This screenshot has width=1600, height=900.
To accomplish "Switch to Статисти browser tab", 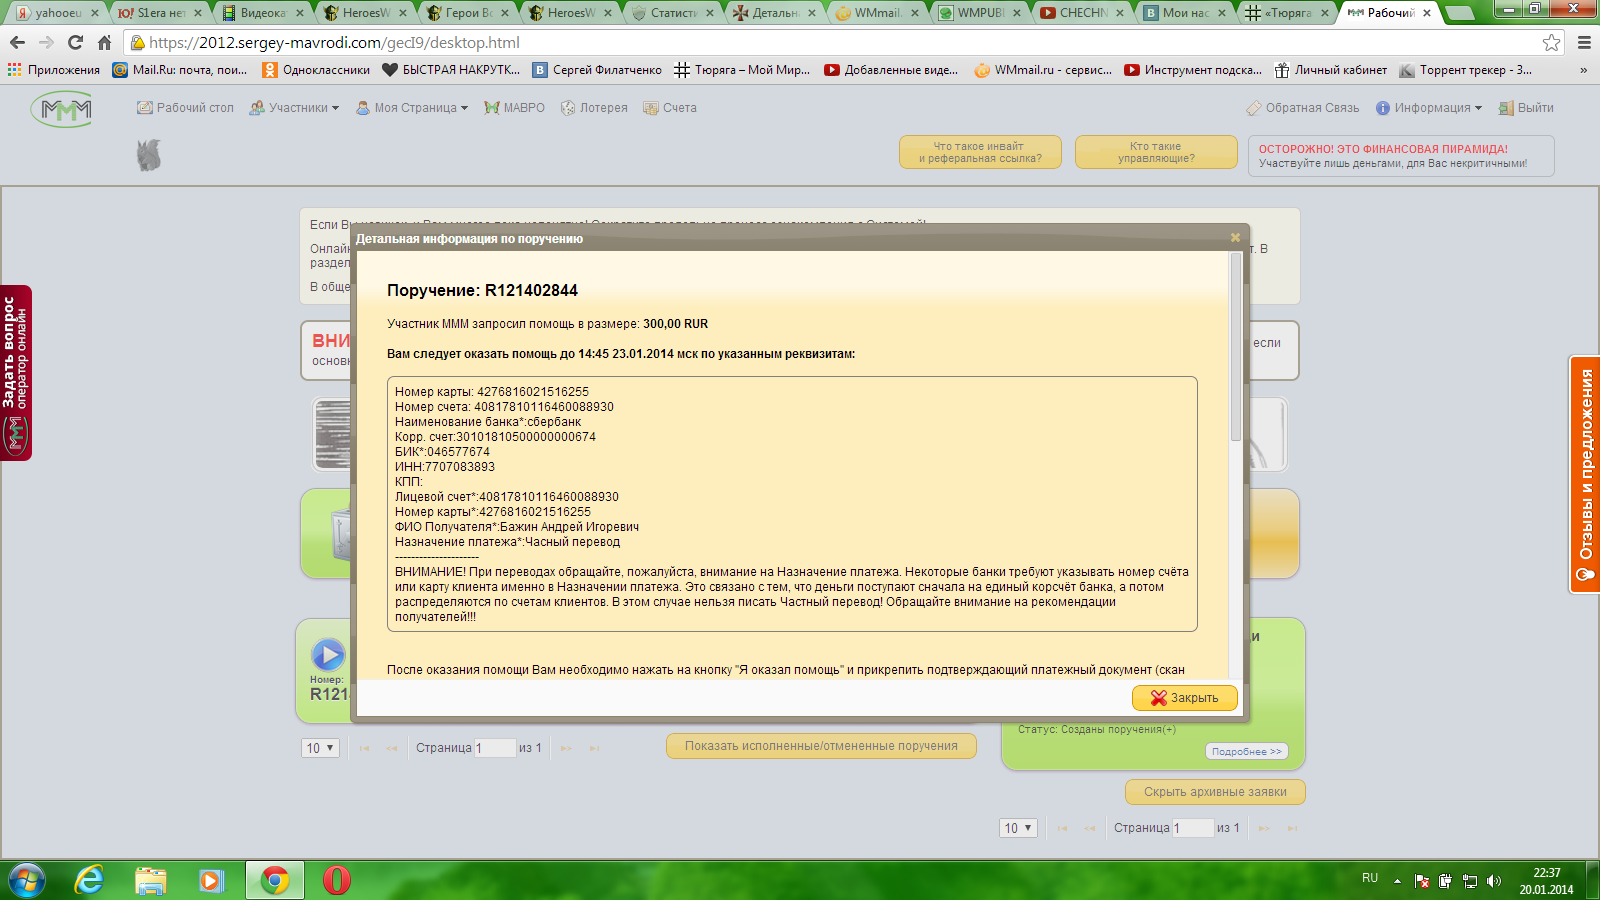I will pos(673,13).
